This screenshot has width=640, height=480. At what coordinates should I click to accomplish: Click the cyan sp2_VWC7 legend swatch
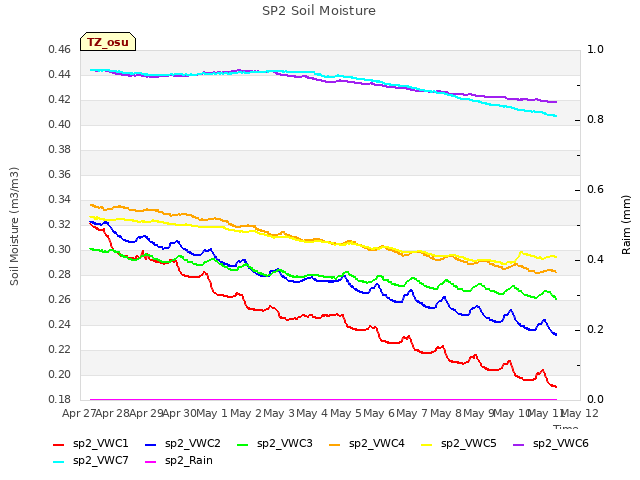(59, 462)
